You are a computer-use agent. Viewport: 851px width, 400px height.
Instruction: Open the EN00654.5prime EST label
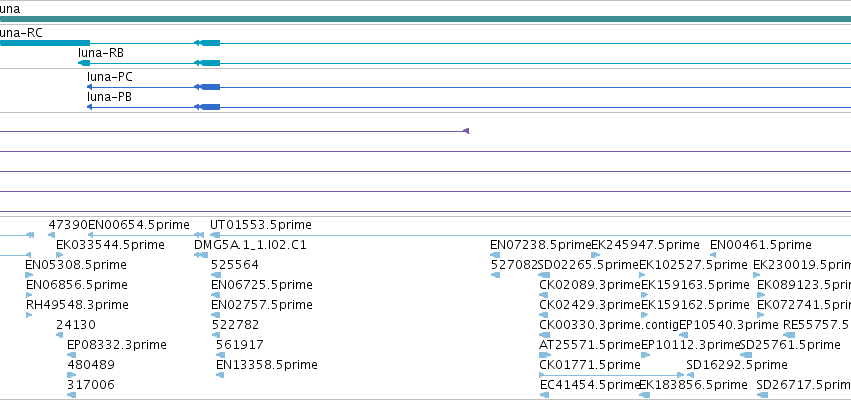coord(139,225)
